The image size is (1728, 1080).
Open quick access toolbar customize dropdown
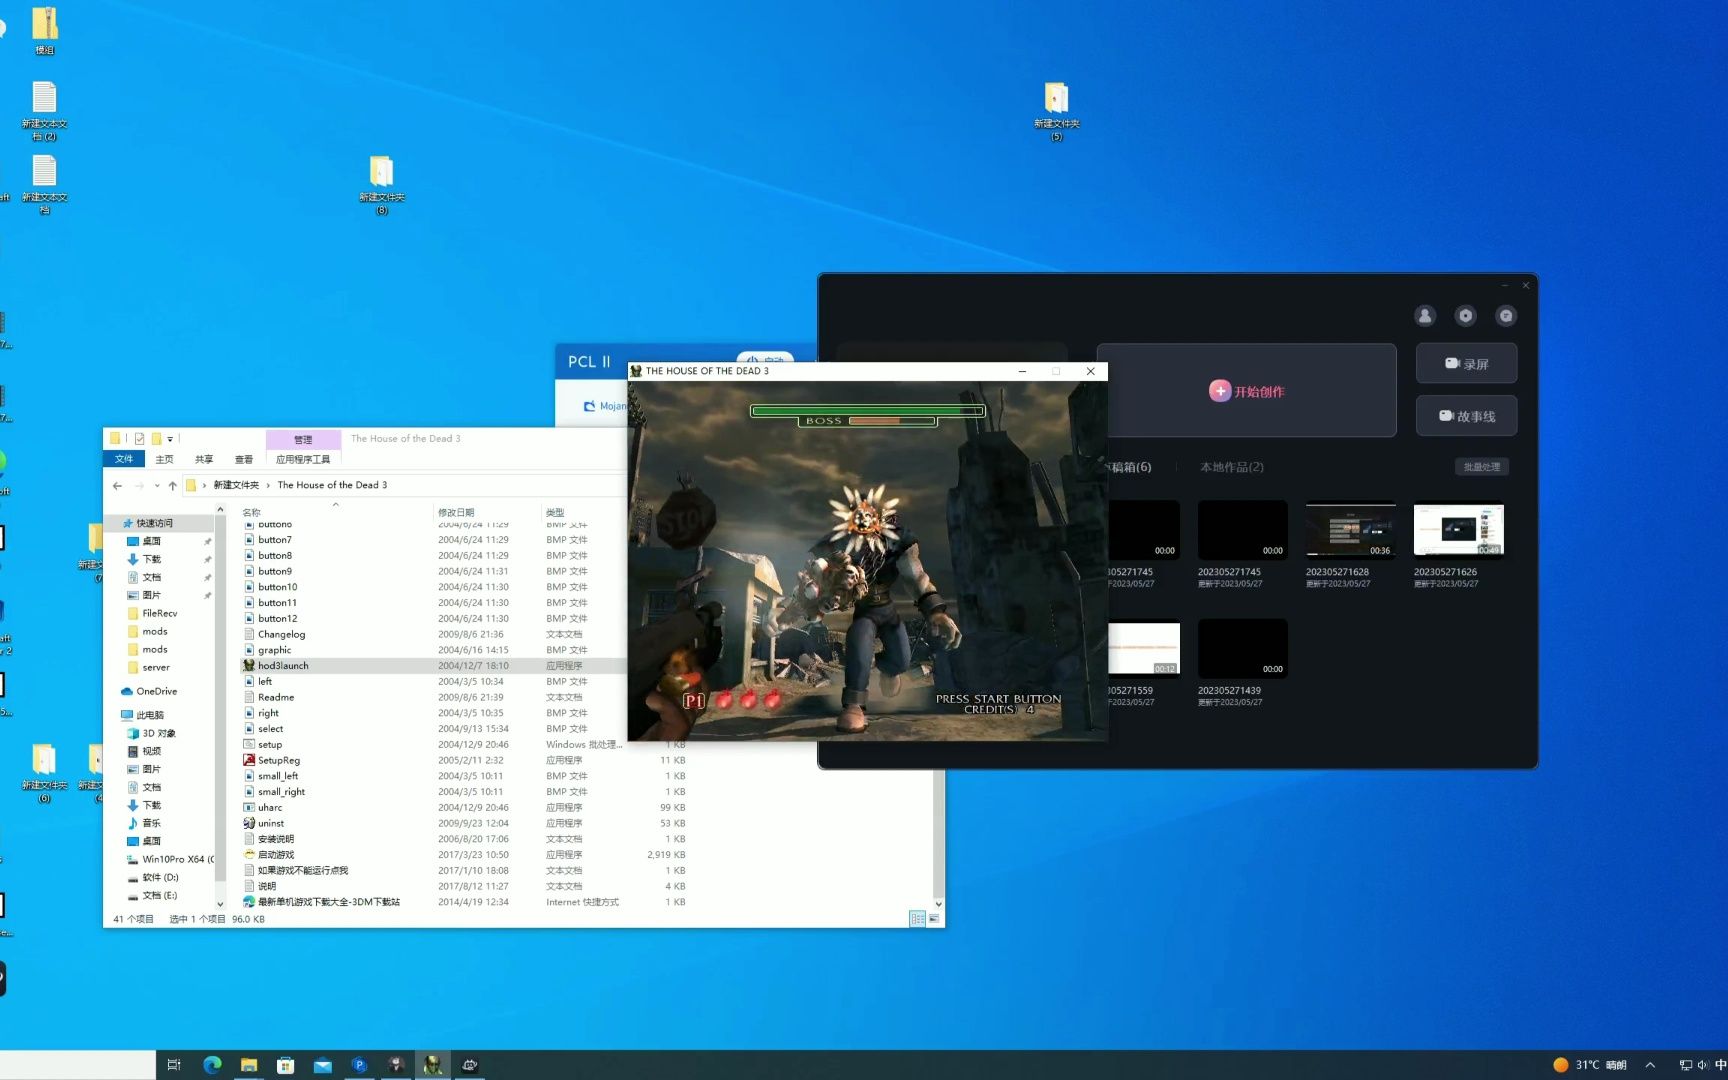(170, 439)
